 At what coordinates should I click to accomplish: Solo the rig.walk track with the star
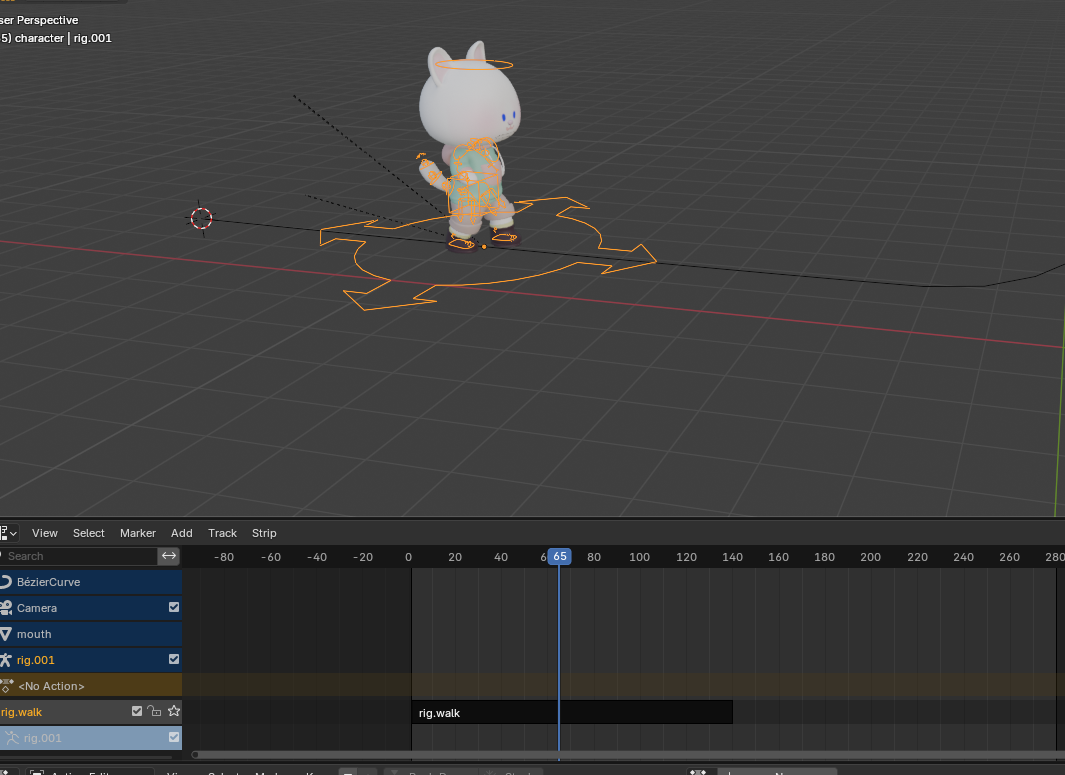(x=174, y=711)
